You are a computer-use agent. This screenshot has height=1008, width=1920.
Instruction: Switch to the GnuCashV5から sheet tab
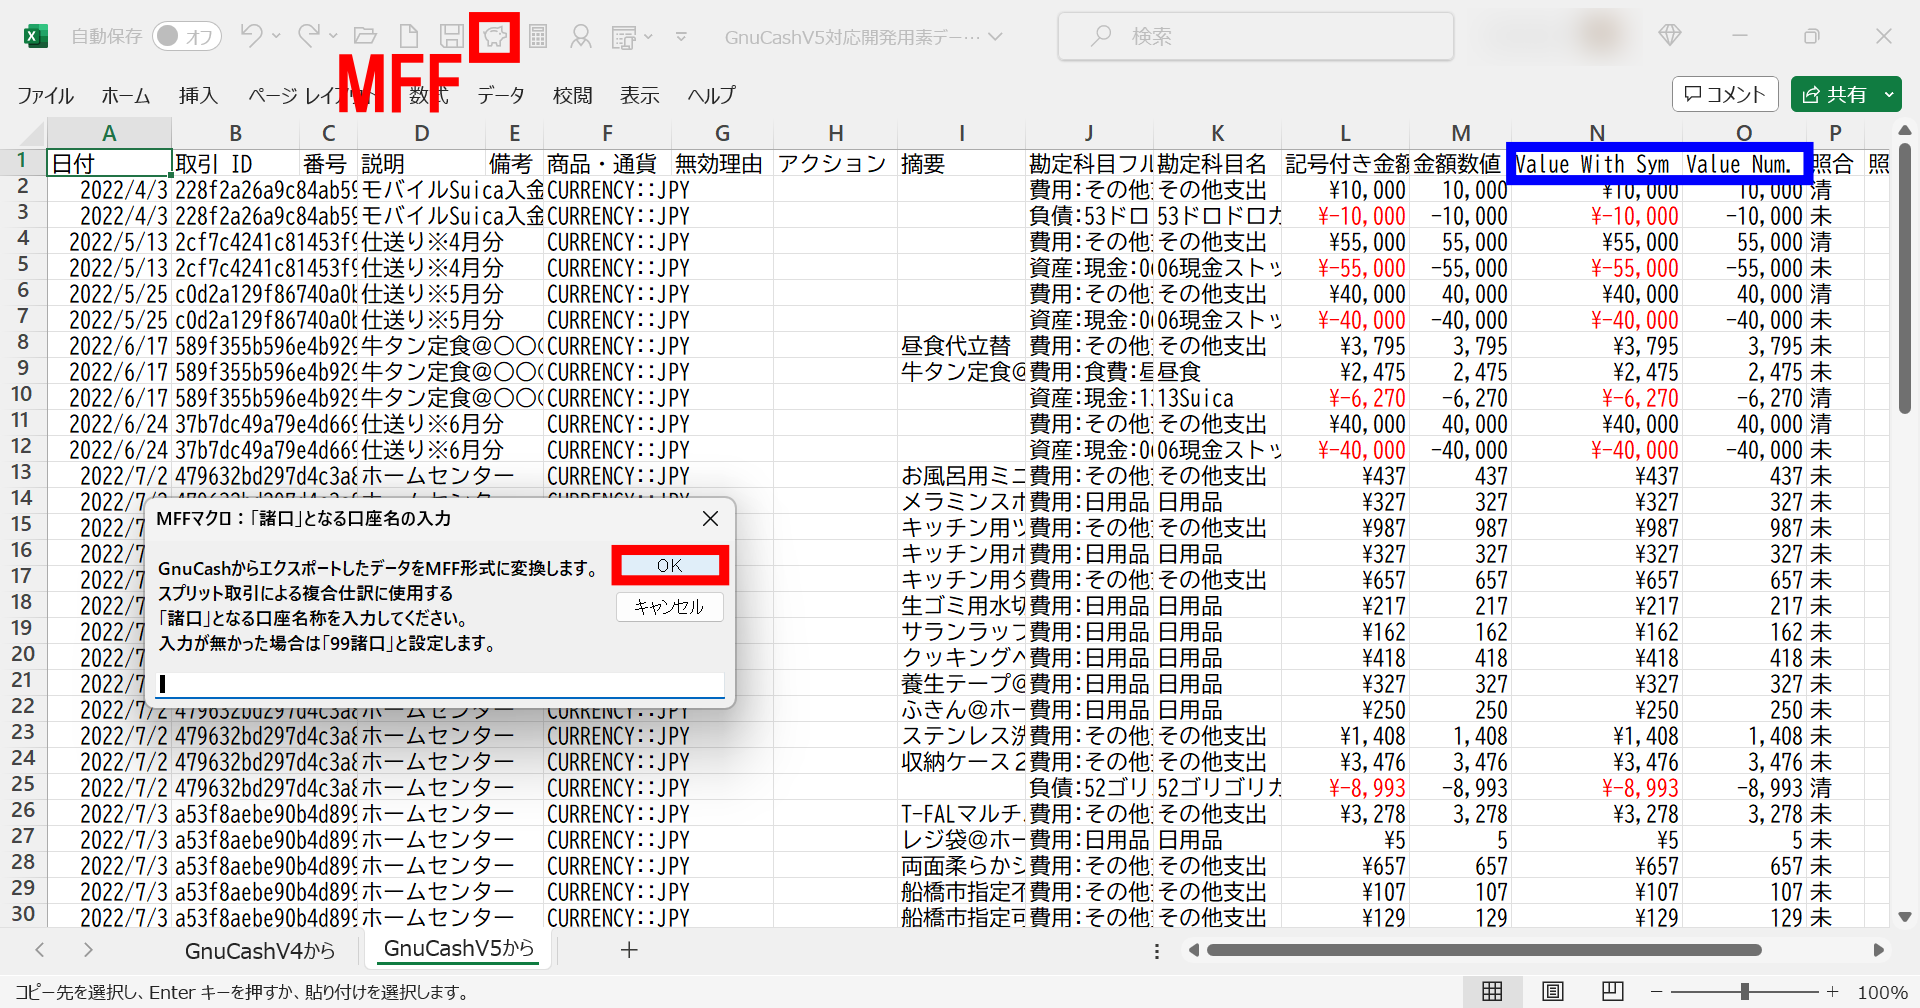click(459, 948)
